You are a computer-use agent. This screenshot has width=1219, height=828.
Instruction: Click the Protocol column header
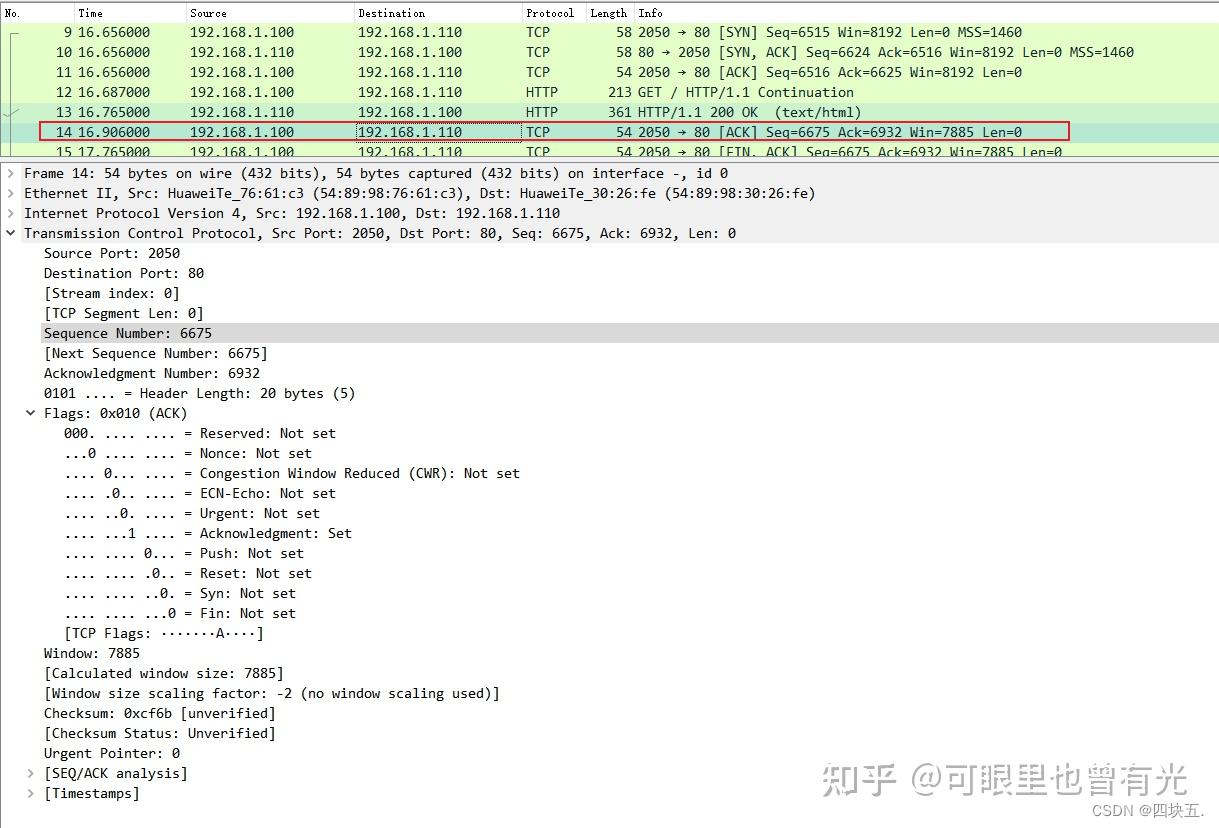551,13
